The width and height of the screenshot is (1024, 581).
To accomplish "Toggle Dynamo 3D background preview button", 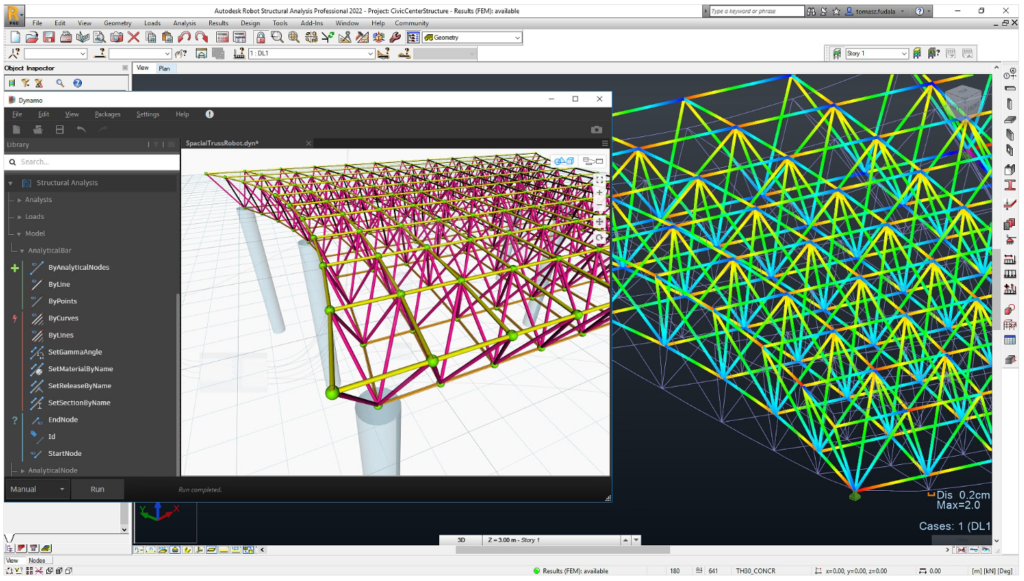I will click(x=564, y=161).
